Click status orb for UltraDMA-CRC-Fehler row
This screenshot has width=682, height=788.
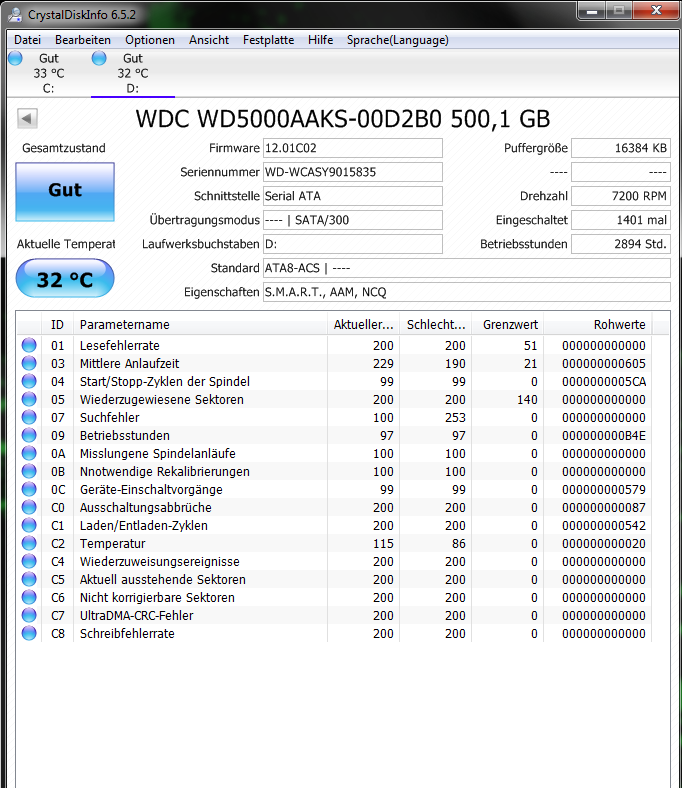[29, 616]
